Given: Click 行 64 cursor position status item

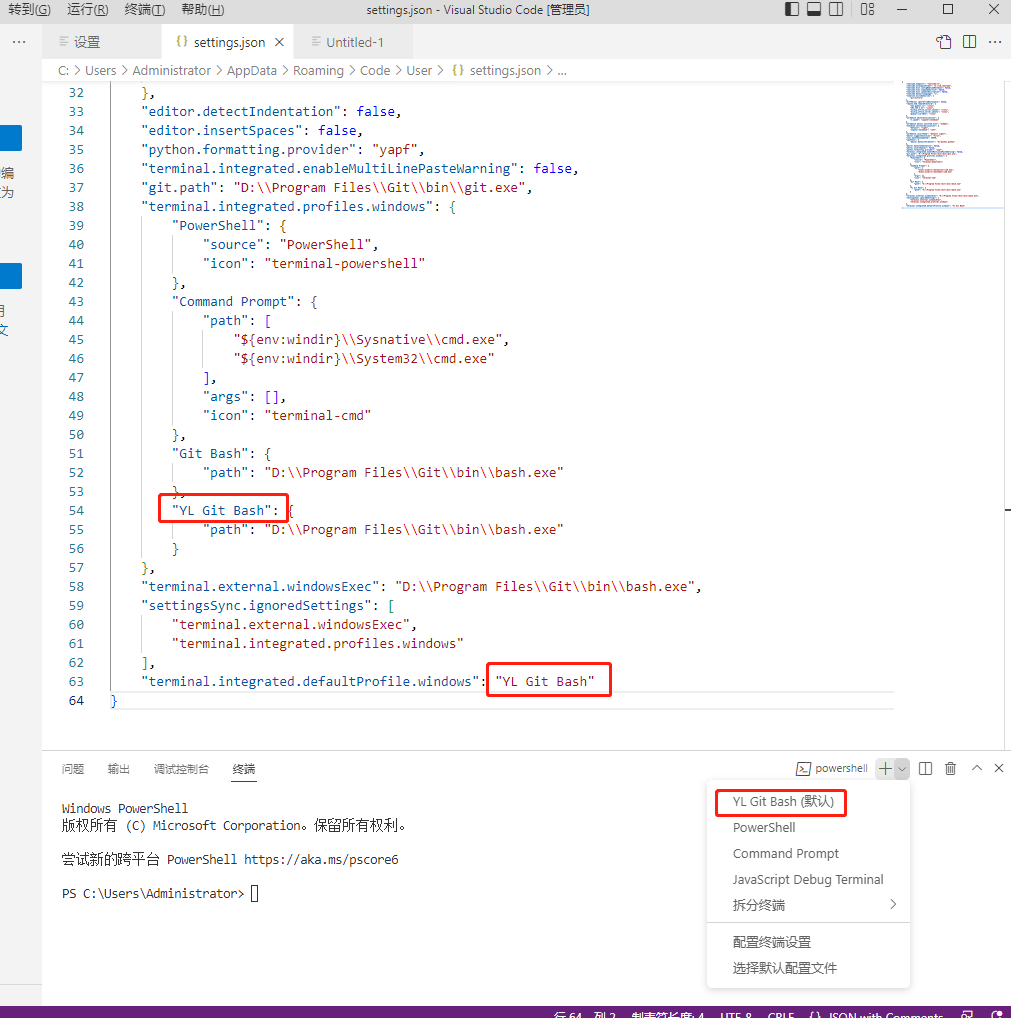Looking at the screenshot, I should click(x=585, y=1013).
